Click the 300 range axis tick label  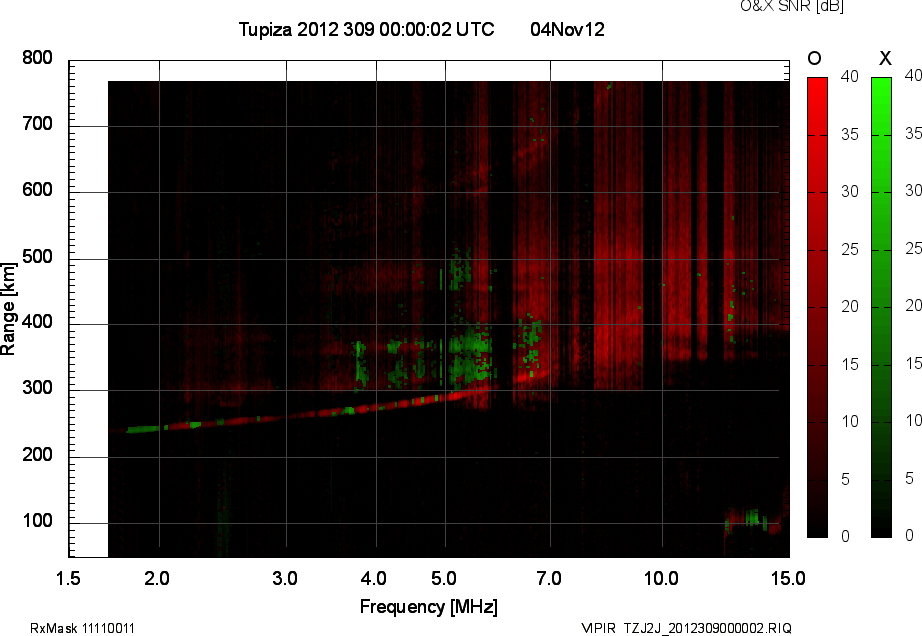[x=37, y=388]
